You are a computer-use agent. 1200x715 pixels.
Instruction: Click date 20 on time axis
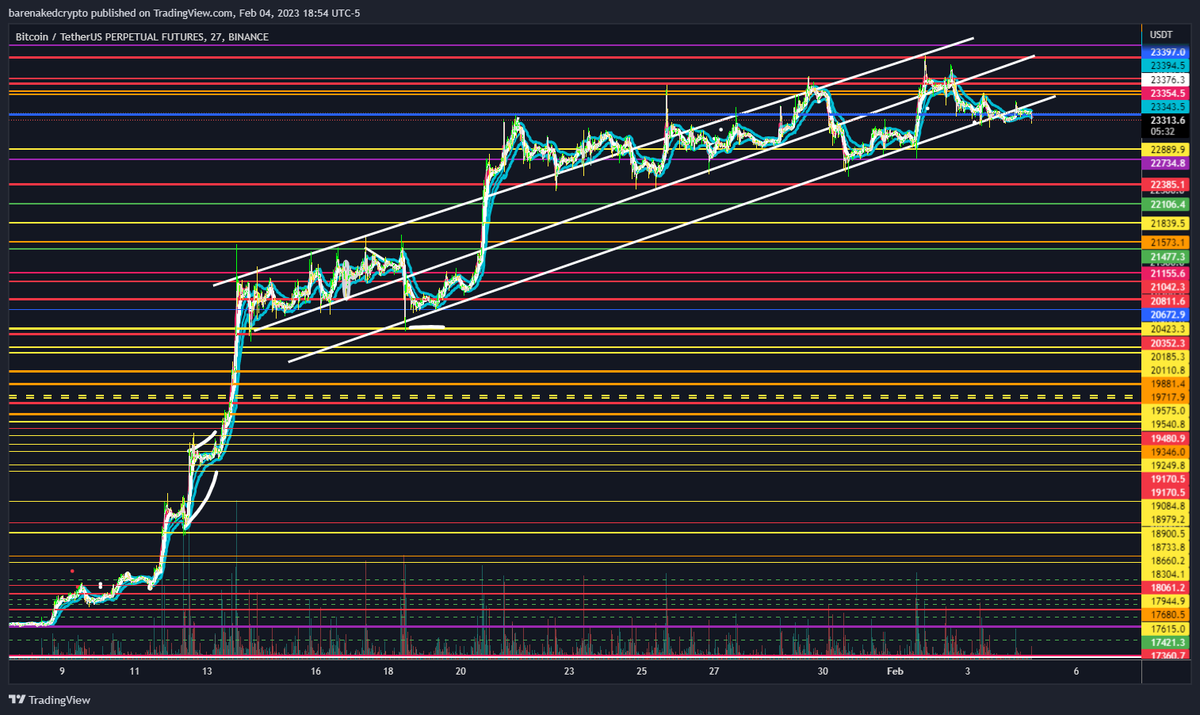(461, 672)
